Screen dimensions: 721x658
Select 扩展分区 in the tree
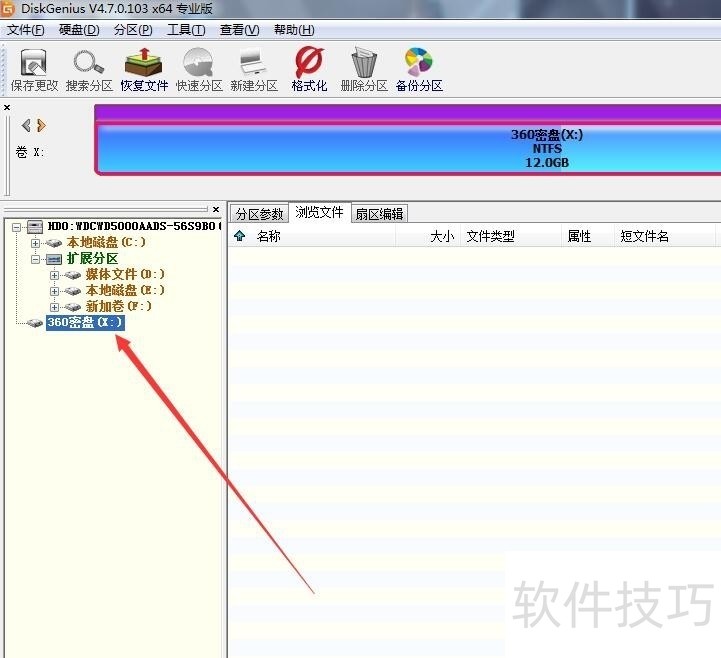click(x=92, y=258)
